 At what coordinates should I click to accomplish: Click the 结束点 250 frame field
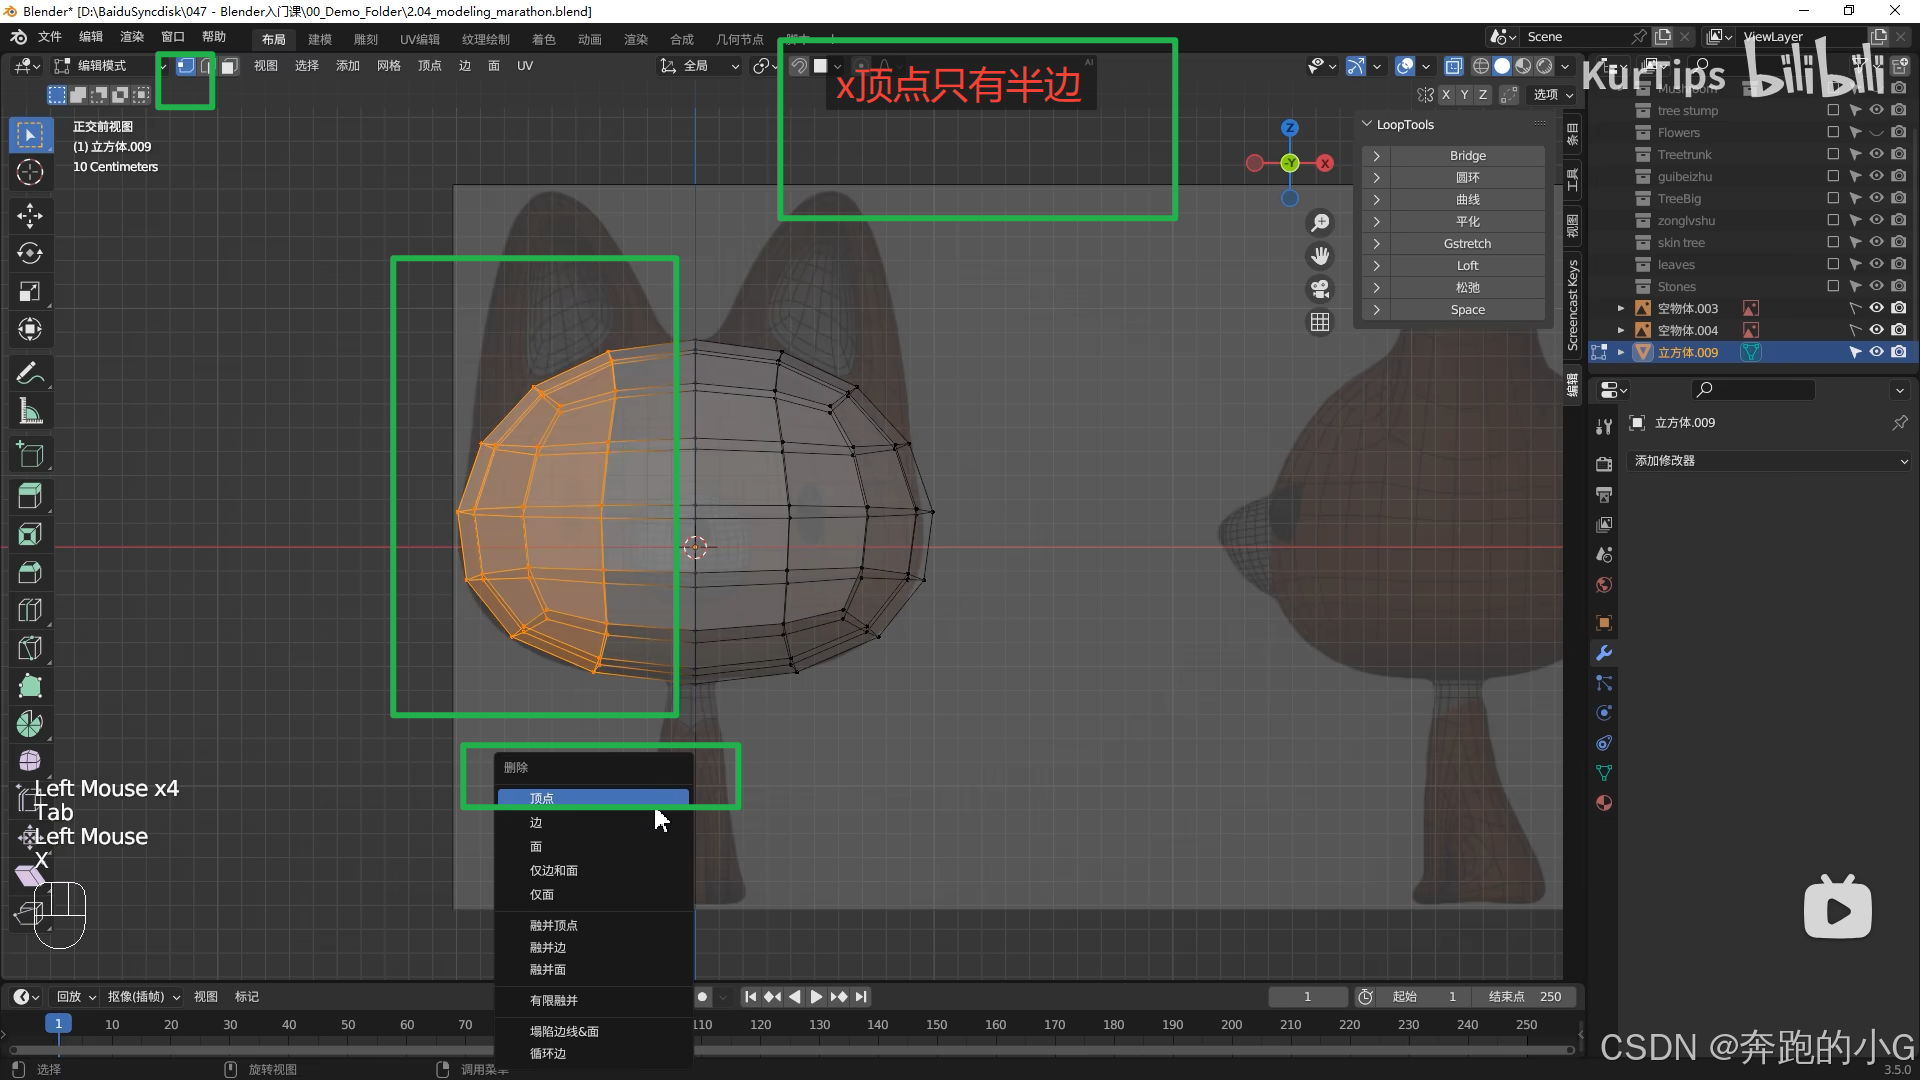pos(1526,996)
